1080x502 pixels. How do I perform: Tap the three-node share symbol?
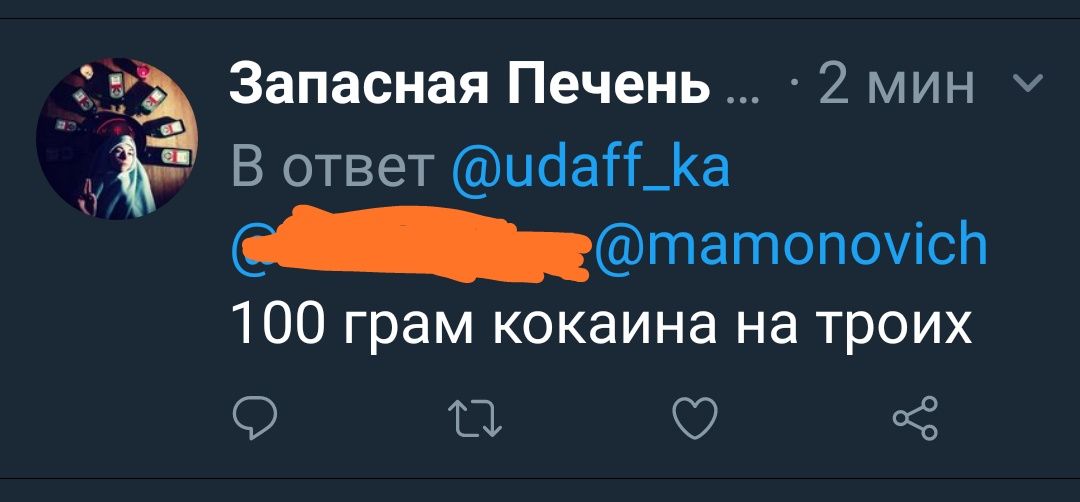click(915, 418)
